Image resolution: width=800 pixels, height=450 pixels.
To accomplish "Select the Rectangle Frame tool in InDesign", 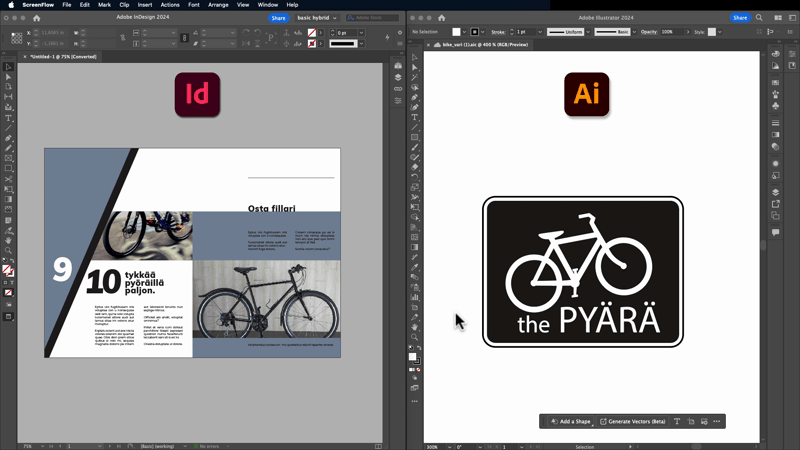I will 8,159.
